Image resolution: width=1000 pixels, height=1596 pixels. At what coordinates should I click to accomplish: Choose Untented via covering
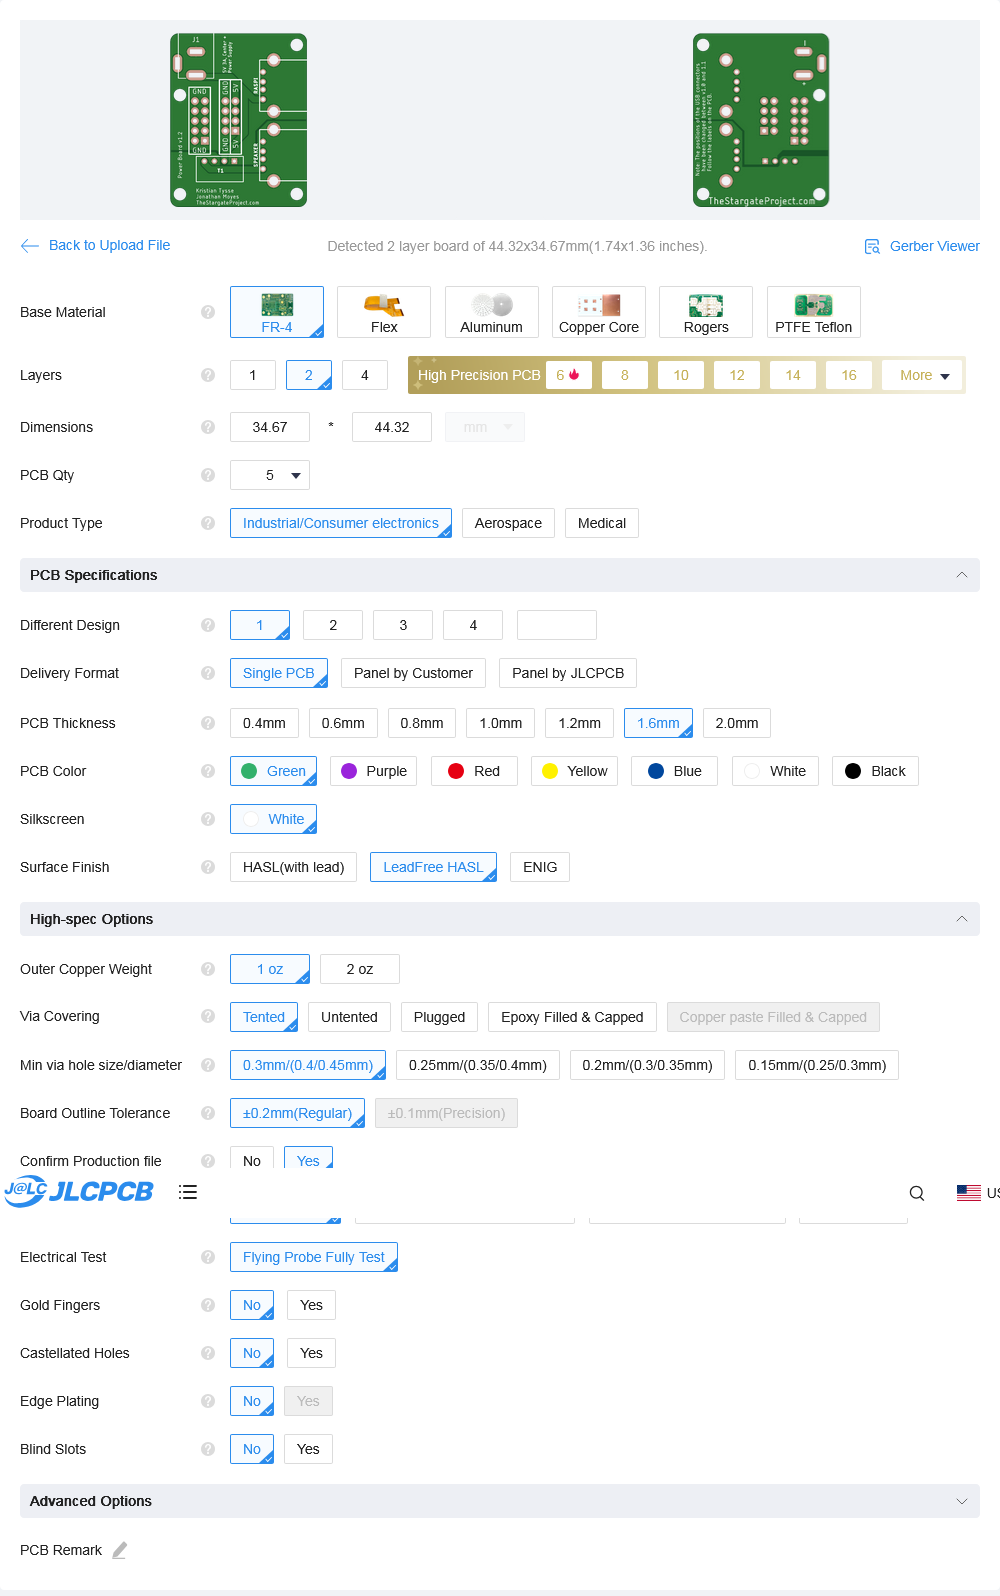349,1017
